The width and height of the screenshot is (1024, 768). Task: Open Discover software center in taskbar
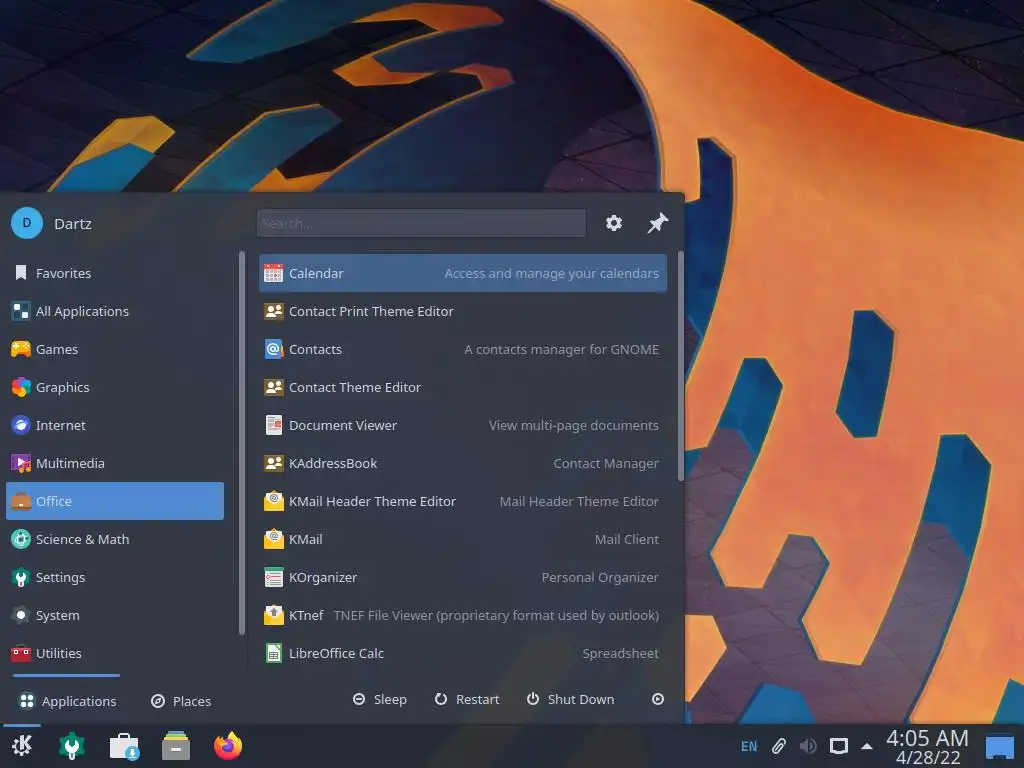pyautogui.click(x=124, y=745)
